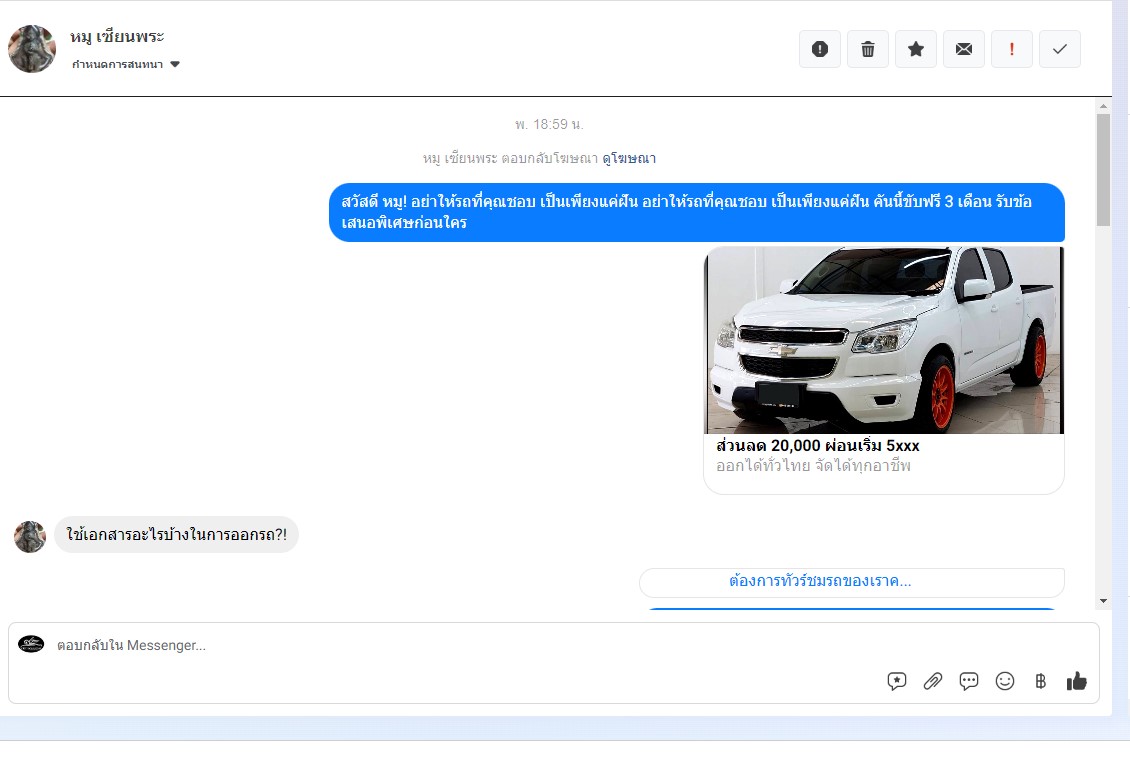The height and width of the screenshot is (763, 1130).
Task: Click the Baht payment request icon
Action: [1041, 681]
